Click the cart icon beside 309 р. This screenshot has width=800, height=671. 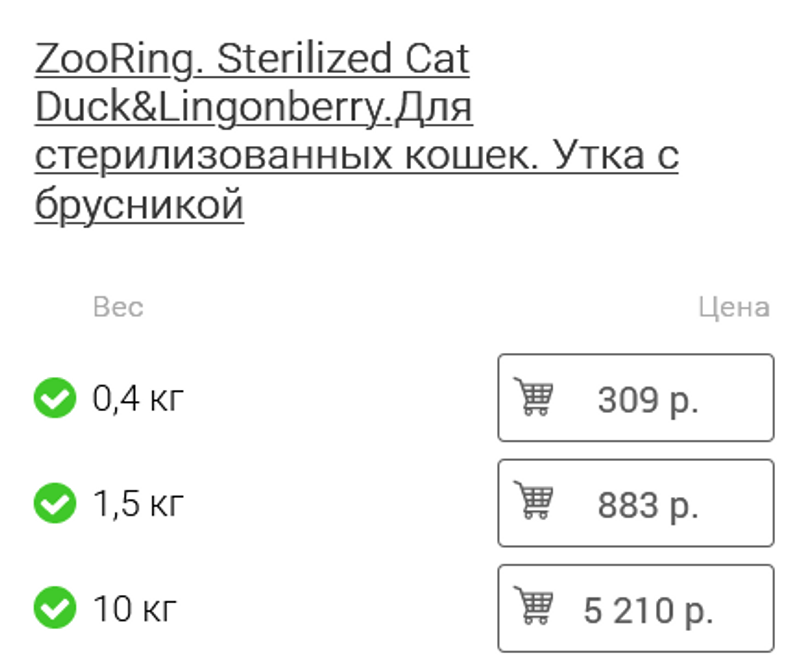[534, 397]
